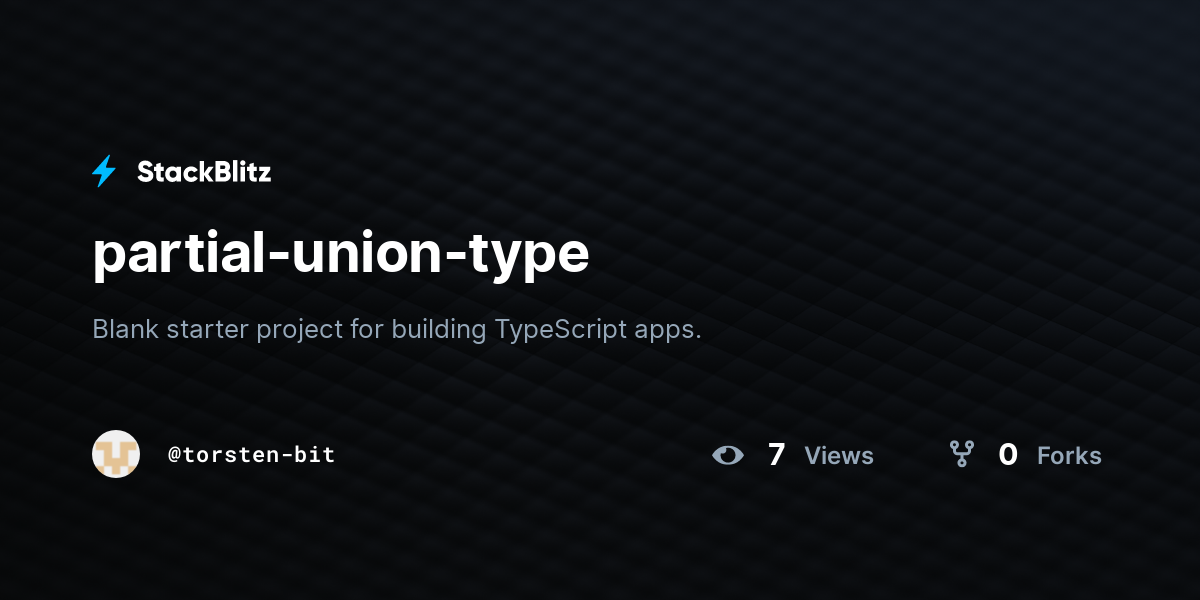Click the Views label
1200x600 pixels.
point(839,456)
